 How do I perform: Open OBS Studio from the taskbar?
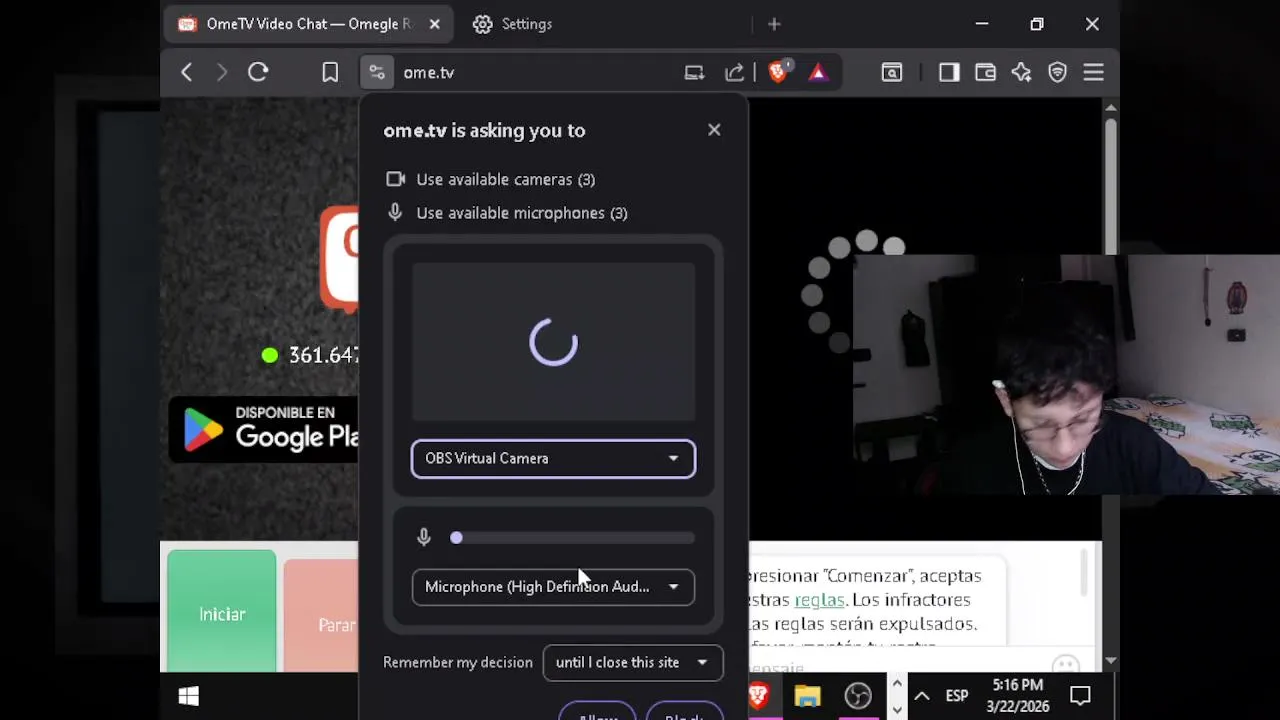pos(858,696)
